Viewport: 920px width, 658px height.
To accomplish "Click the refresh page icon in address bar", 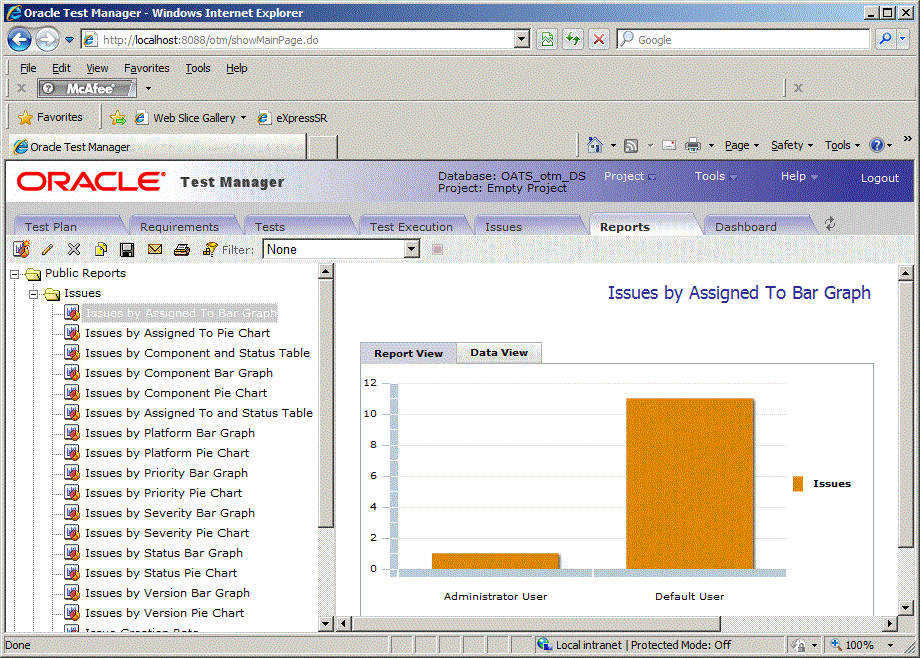I will [573, 39].
